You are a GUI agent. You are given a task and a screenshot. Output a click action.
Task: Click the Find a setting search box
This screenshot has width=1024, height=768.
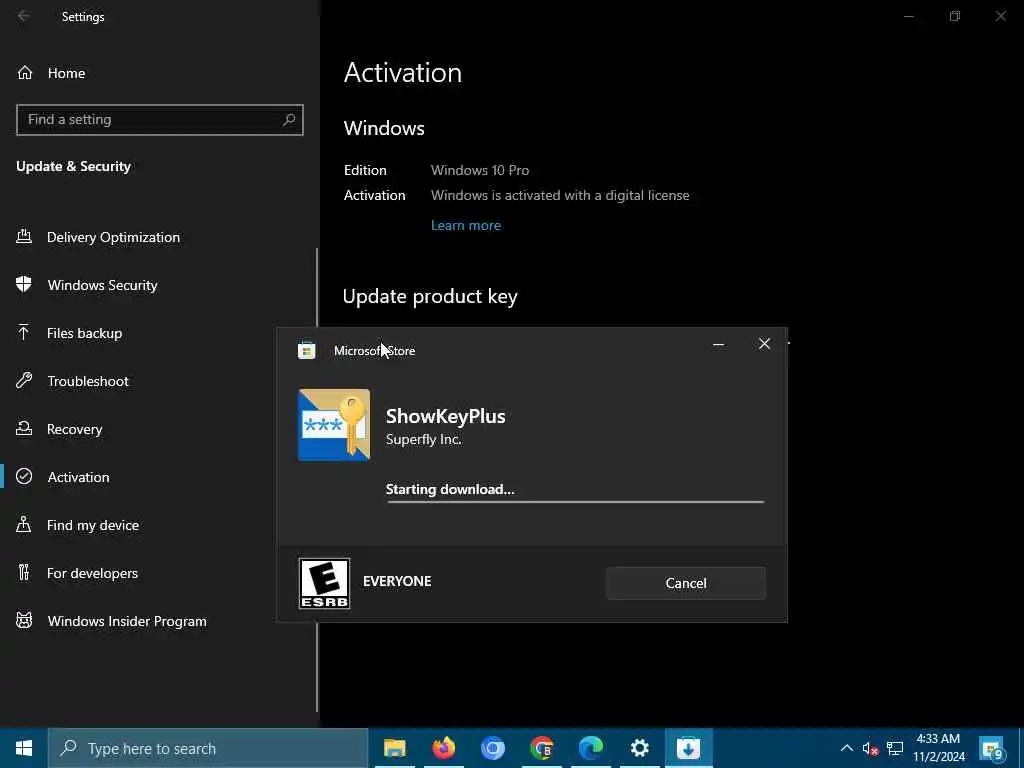(x=160, y=120)
